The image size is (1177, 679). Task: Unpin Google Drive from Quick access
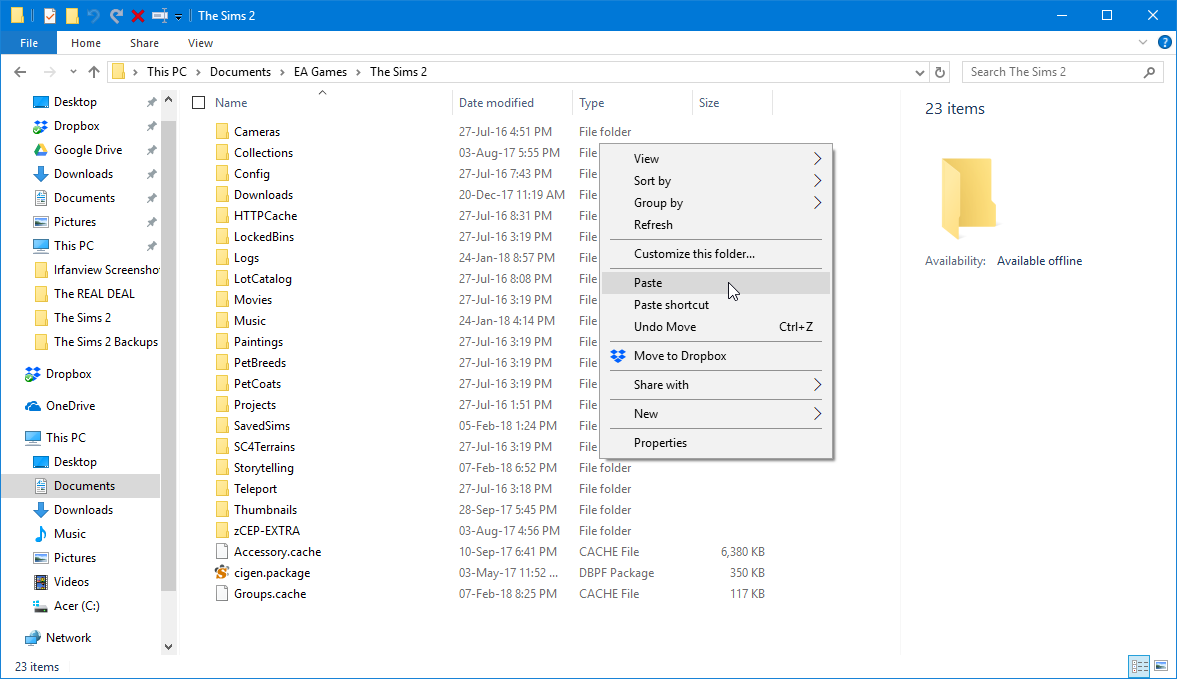pyautogui.click(x=152, y=150)
